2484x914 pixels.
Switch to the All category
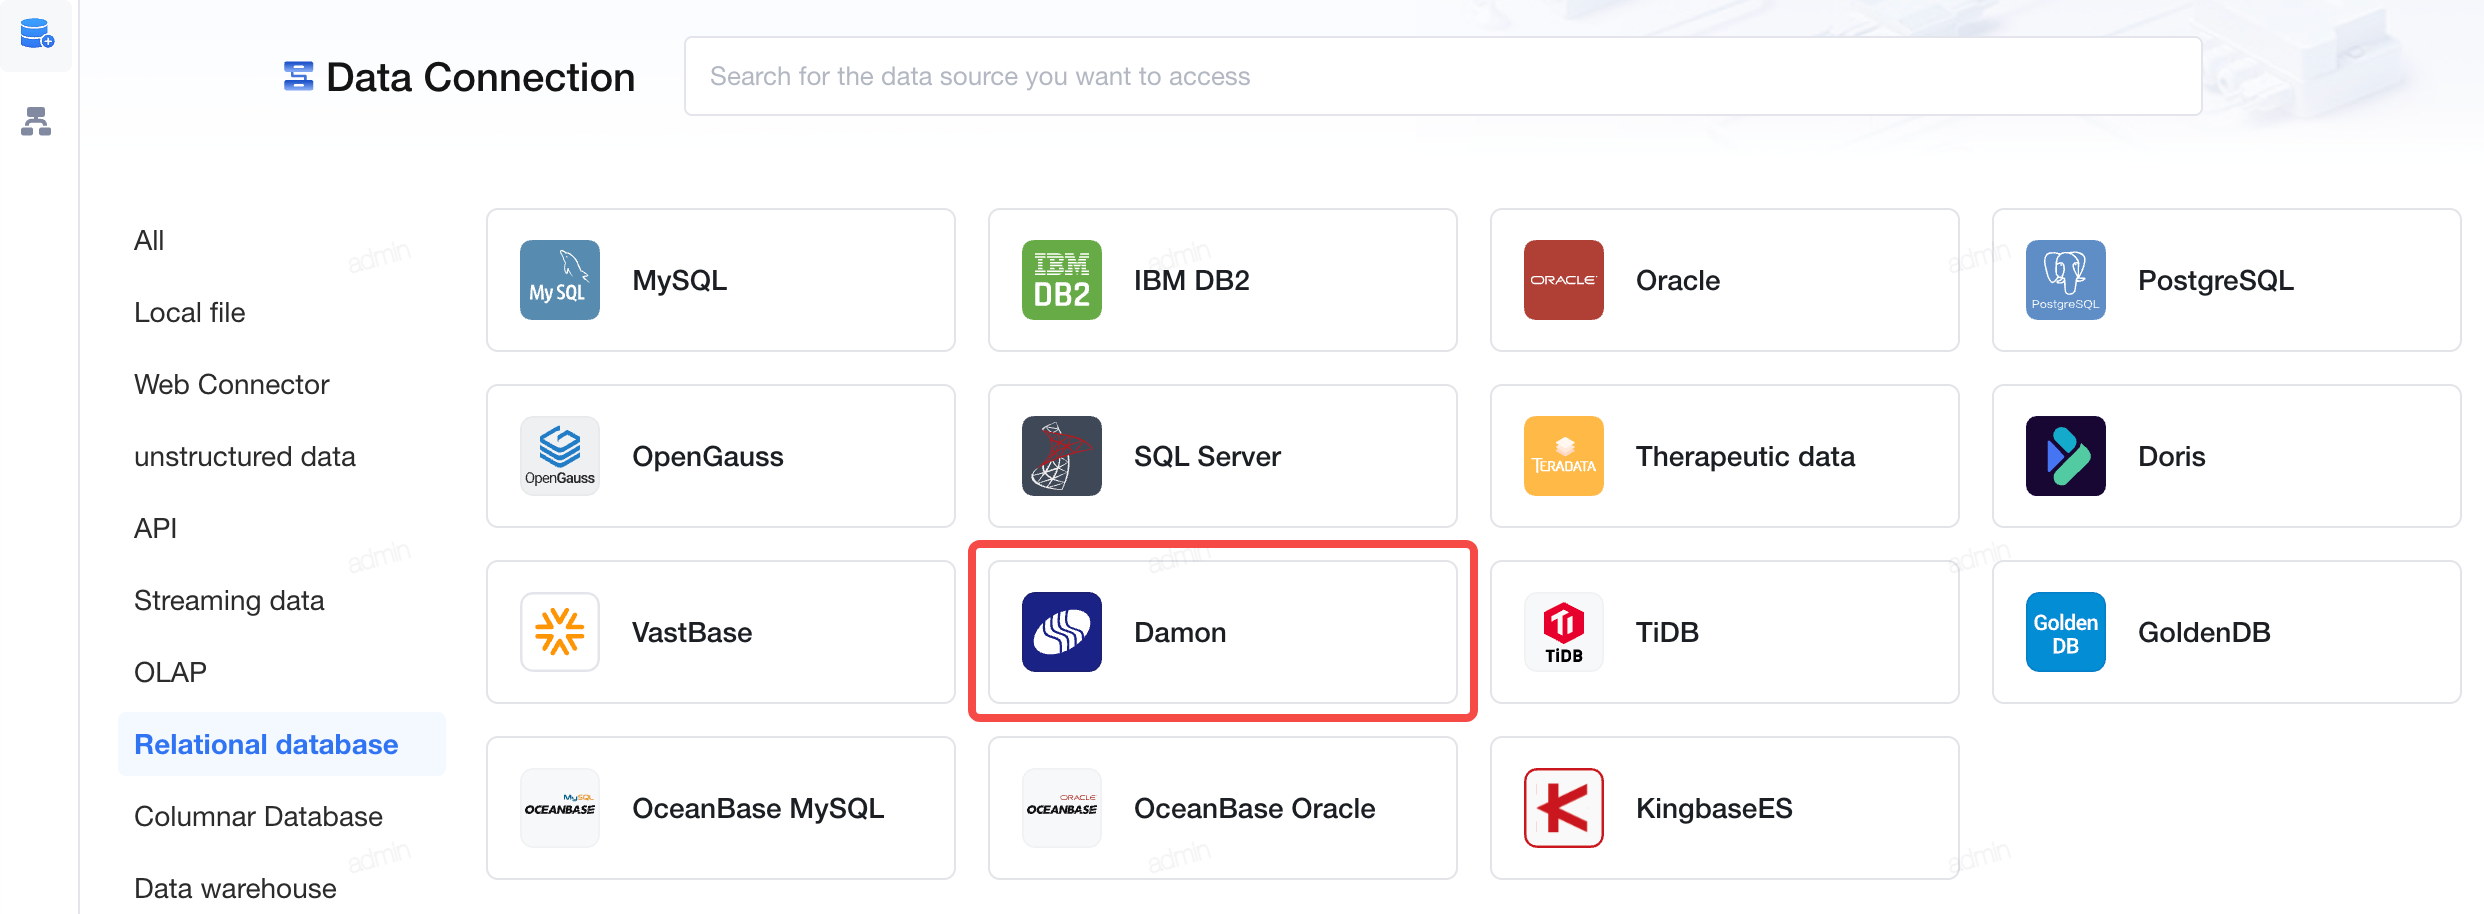click(x=149, y=240)
